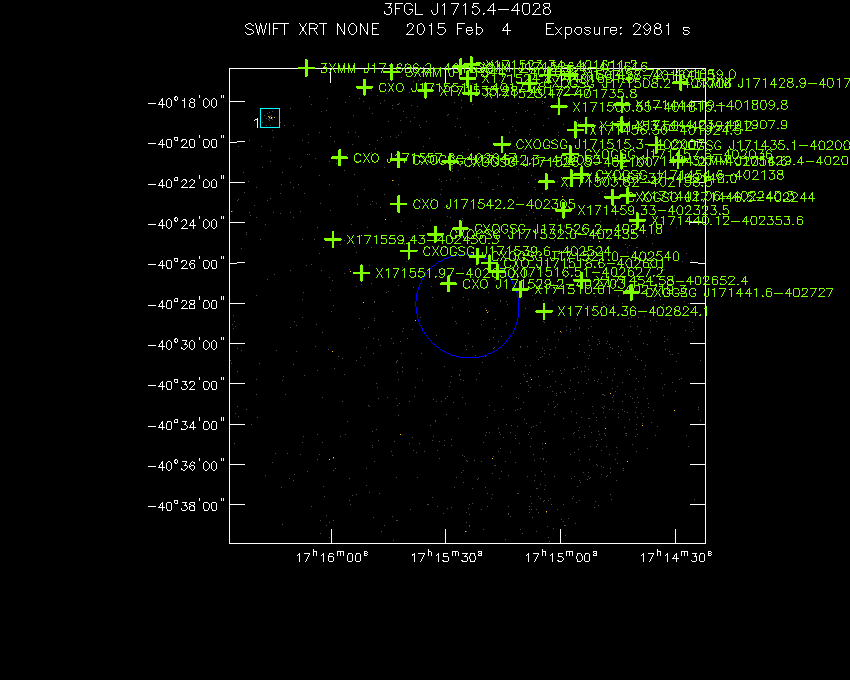Screen dimensions: 850x680
Task: Select the SWIFT XRT NONE instrument text
Action: 312,29
